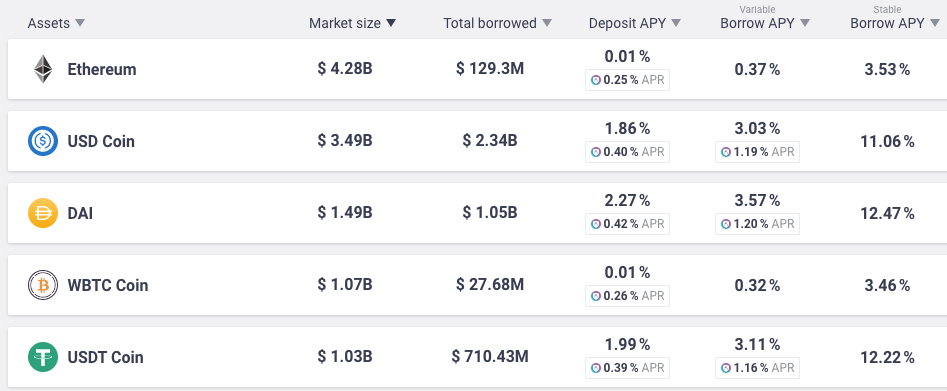
Task: Click USDT Coin 1.16% borrow APR badge
Action: [x=757, y=367]
